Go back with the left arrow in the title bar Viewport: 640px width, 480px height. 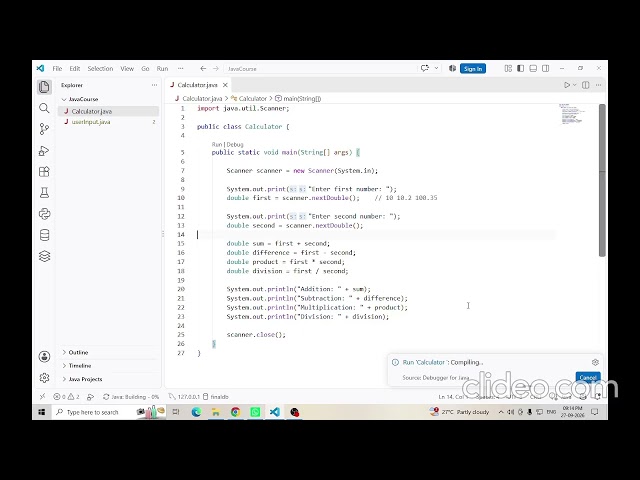click(203, 69)
